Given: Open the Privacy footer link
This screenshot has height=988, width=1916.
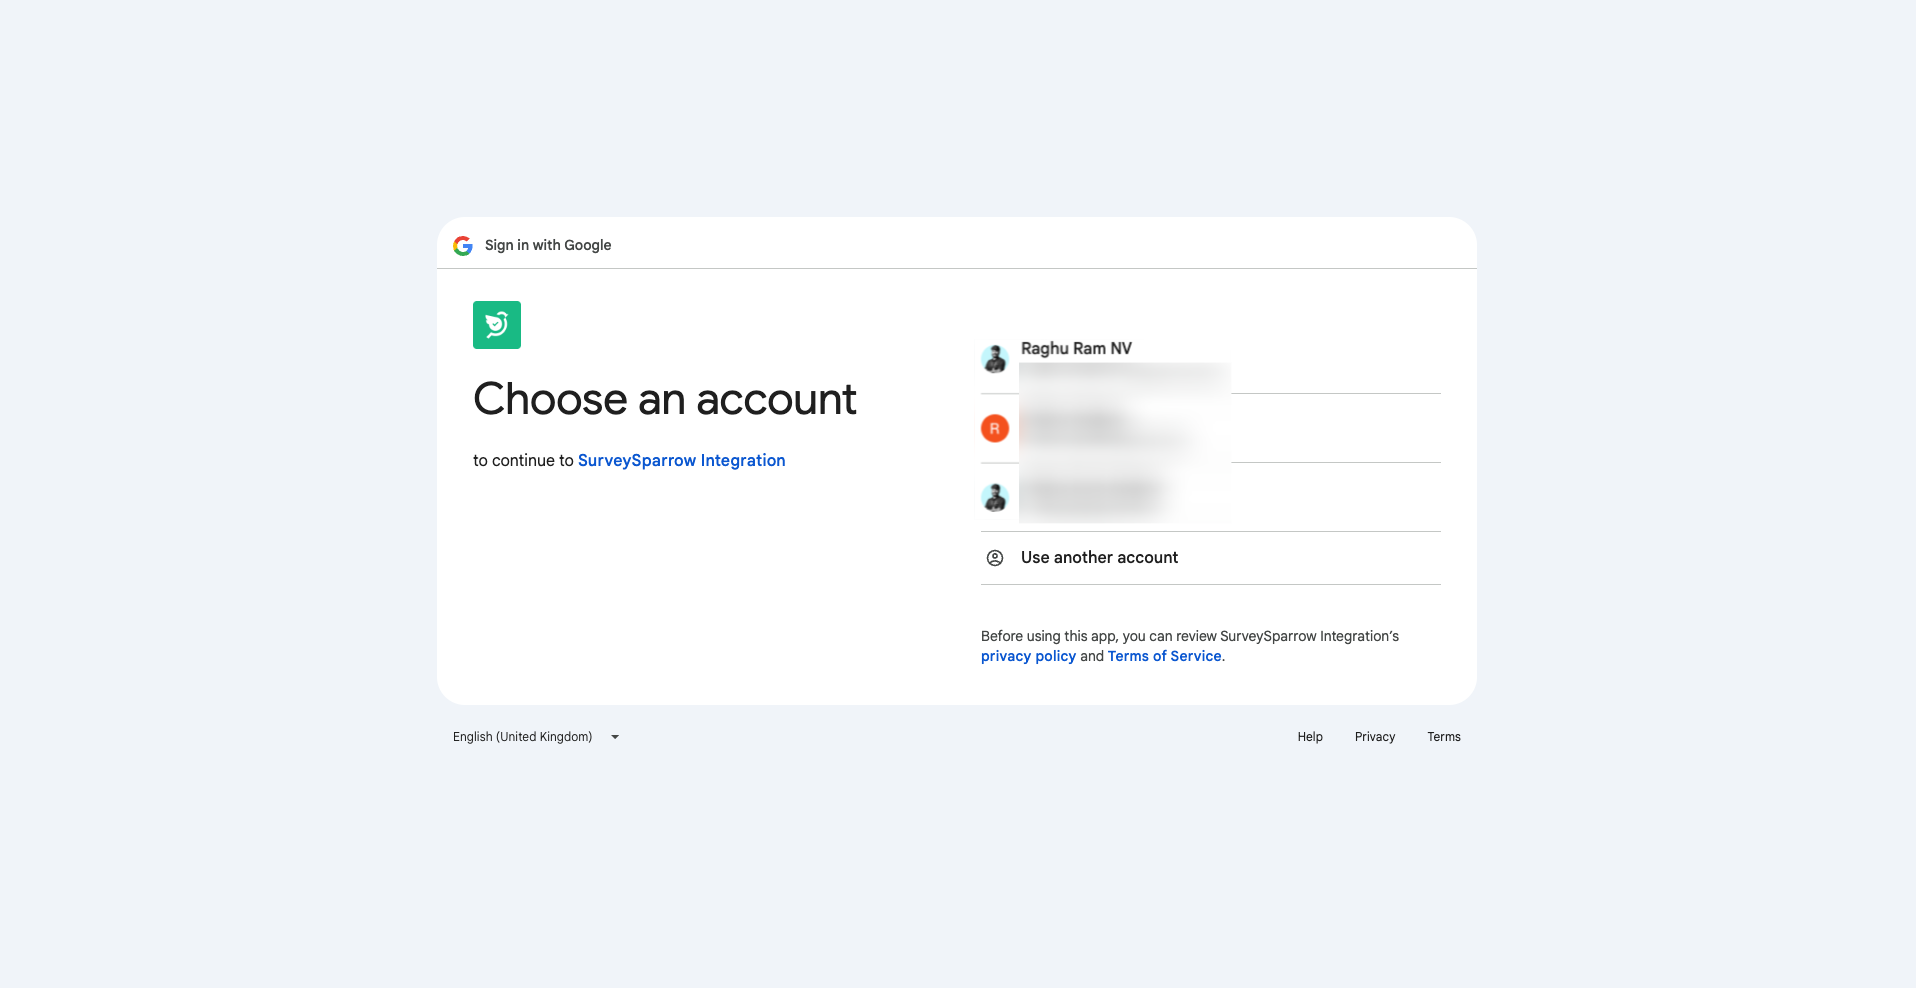Looking at the screenshot, I should point(1374,737).
